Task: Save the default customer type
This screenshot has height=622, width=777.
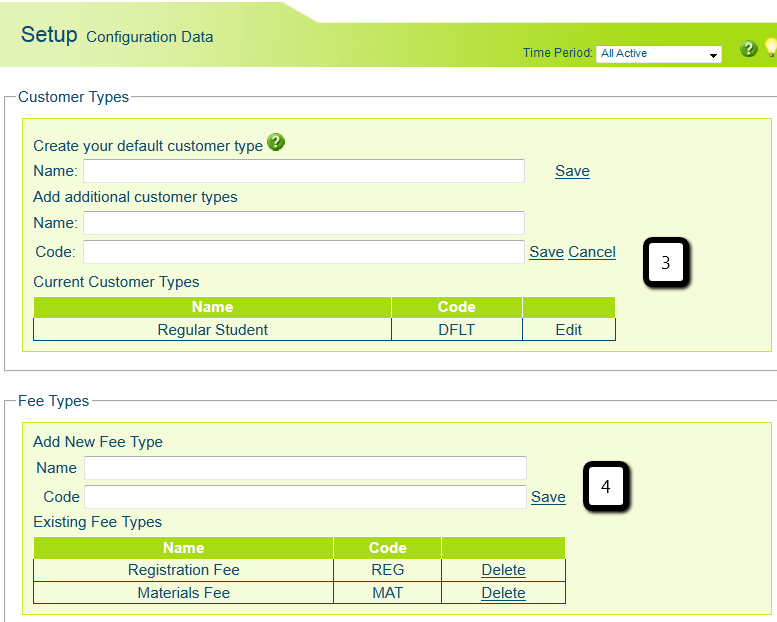Action: click(x=572, y=171)
